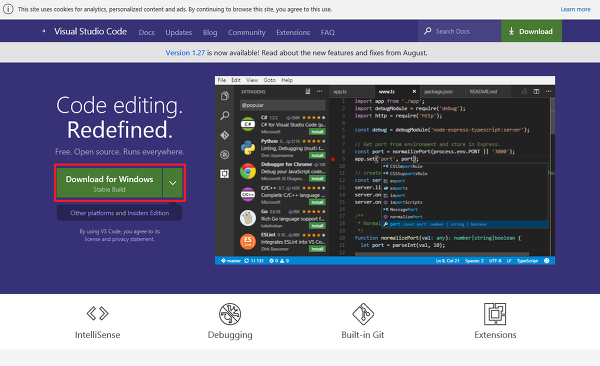Close the www.js tab with the X

click(x=414, y=92)
